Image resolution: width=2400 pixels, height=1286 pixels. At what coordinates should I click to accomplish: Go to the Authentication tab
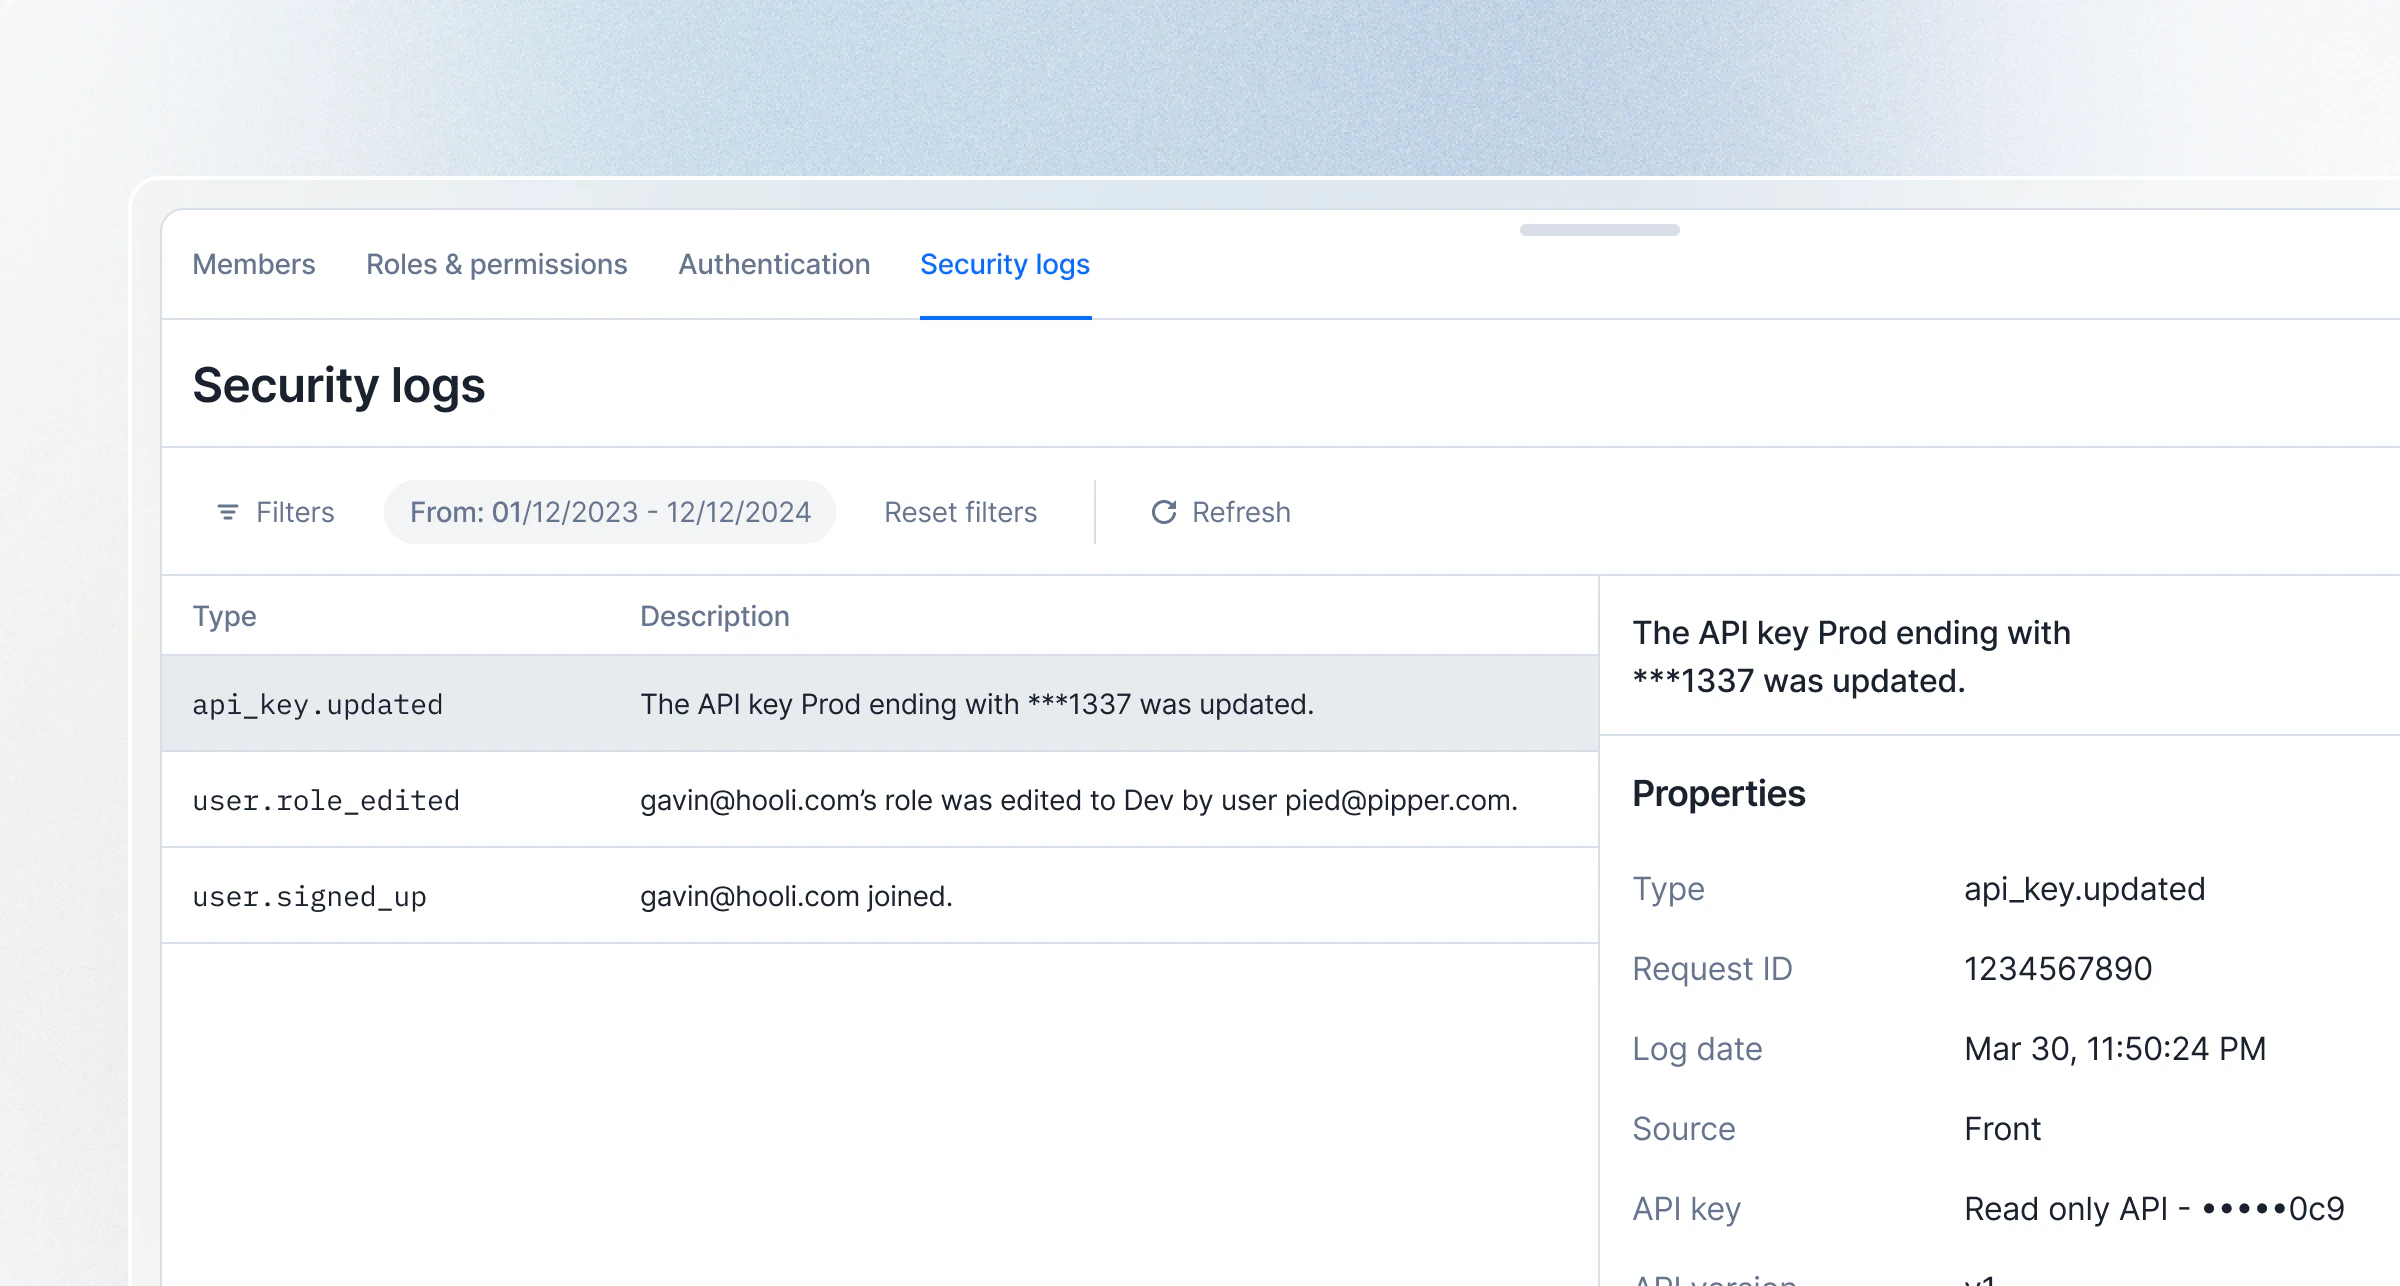click(x=774, y=264)
